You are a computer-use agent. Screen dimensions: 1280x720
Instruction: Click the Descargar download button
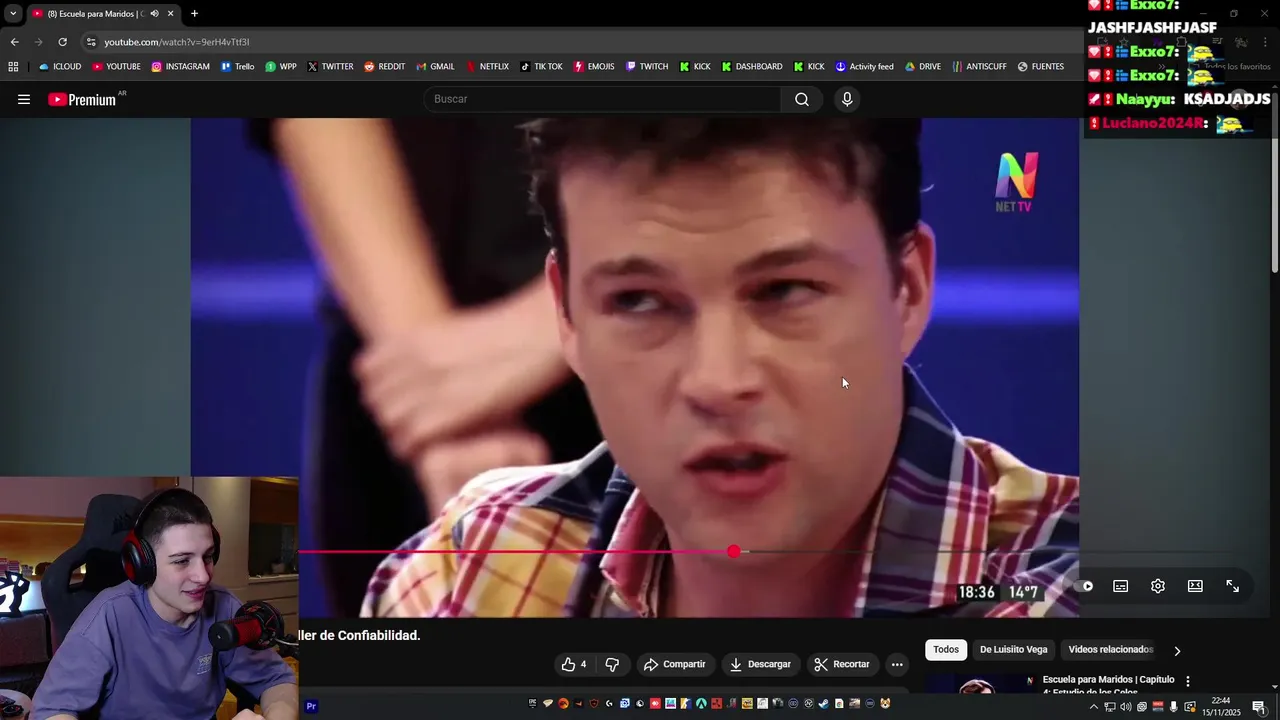tap(760, 664)
